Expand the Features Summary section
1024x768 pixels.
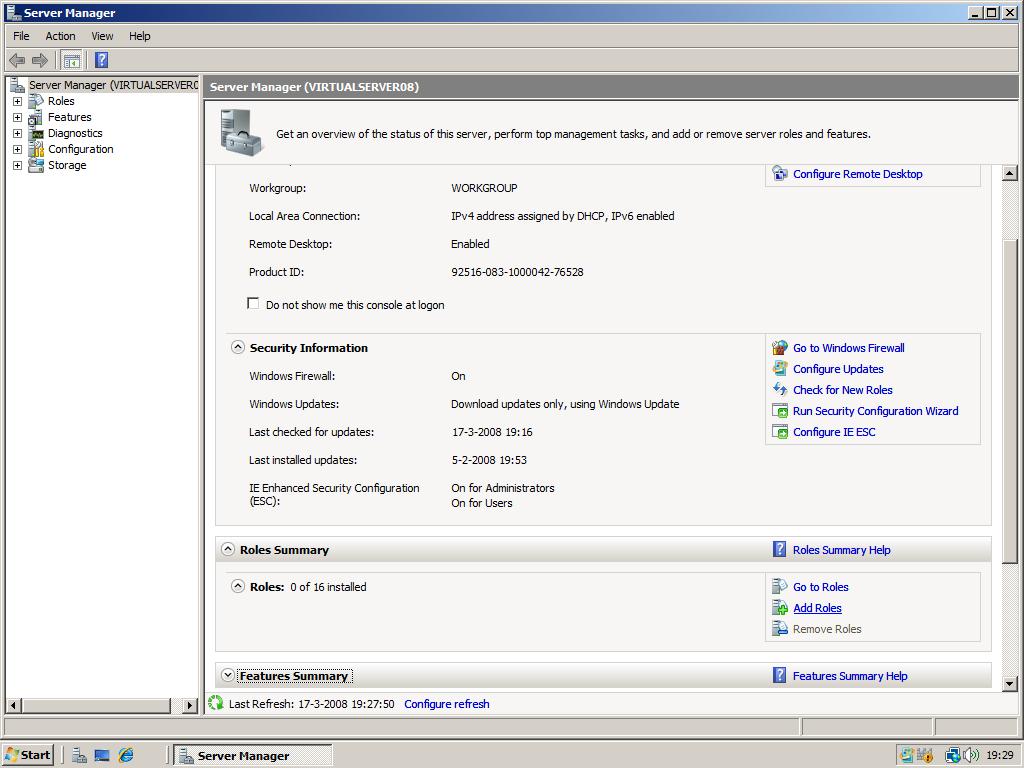pyautogui.click(x=228, y=675)
